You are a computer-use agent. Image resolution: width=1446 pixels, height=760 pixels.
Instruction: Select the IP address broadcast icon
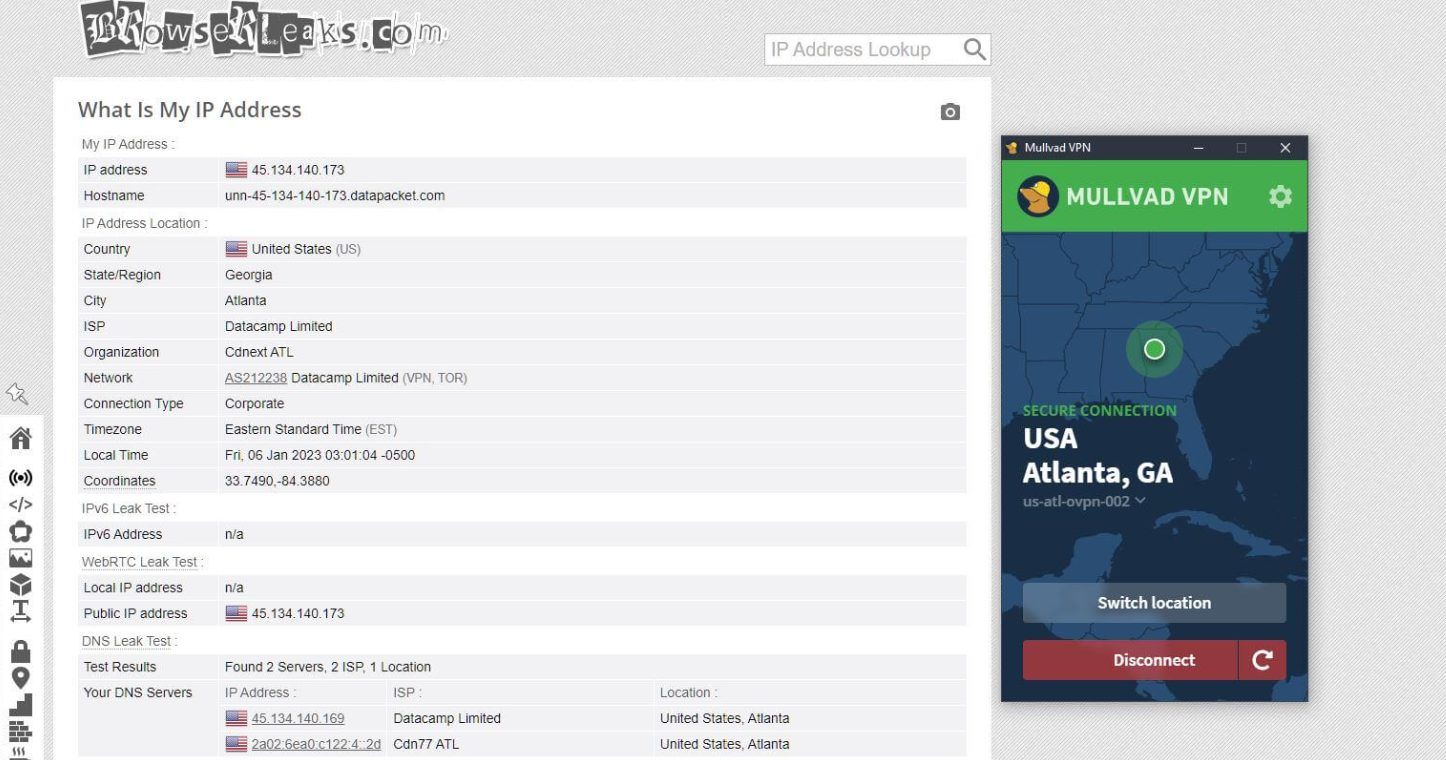pyautogui.click(x=20, y=478)
